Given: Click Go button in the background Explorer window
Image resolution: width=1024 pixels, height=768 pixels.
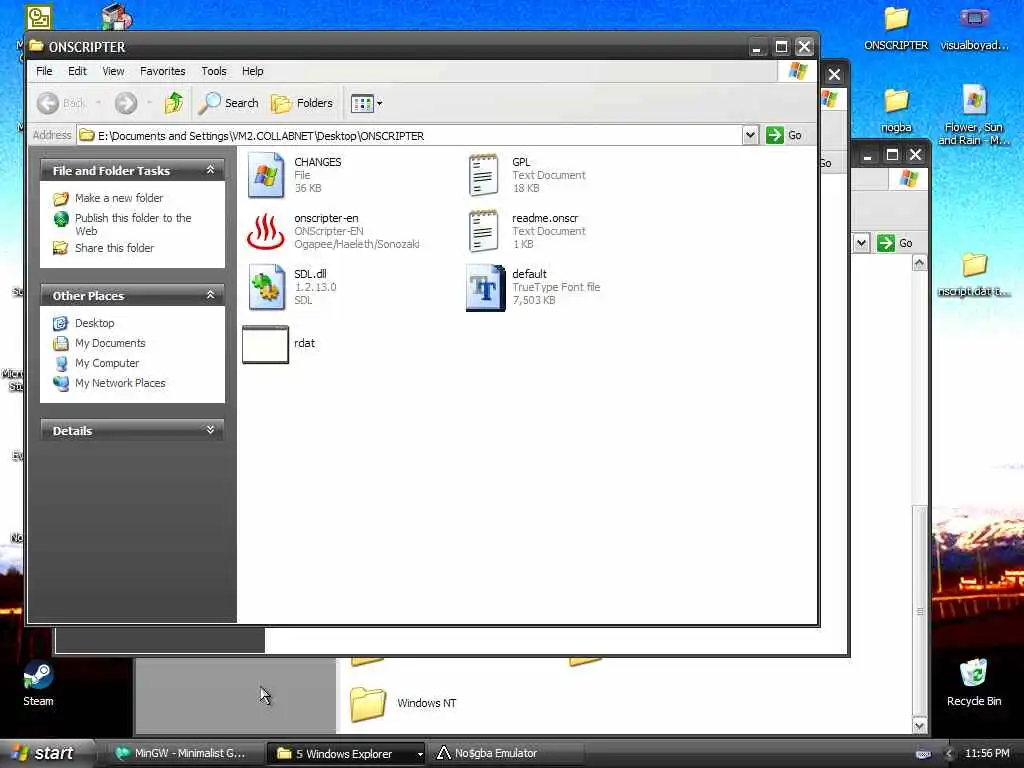Looking at the screenshot, I should [896, 243].
